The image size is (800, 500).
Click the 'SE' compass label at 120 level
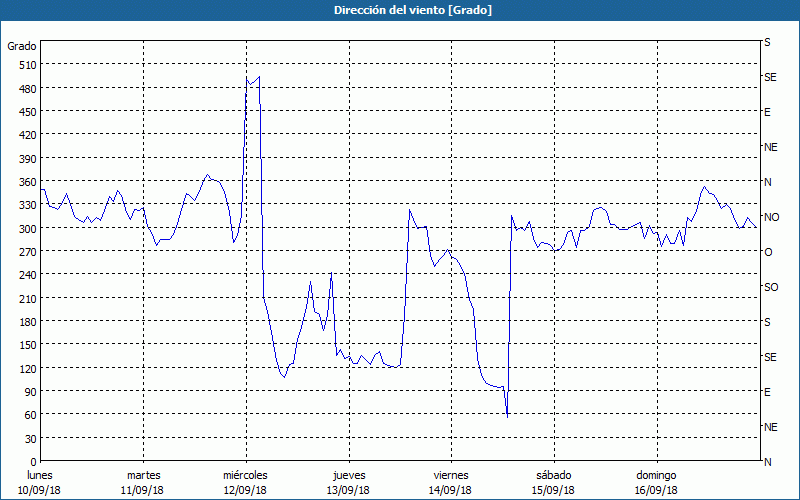[770, 357]
